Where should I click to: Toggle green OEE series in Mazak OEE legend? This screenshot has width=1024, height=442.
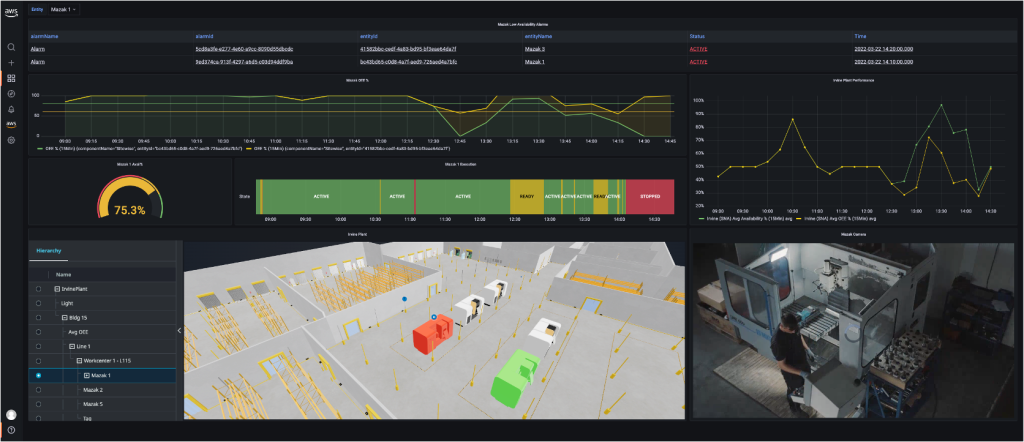pyautogui.click(x=139, y=149)
